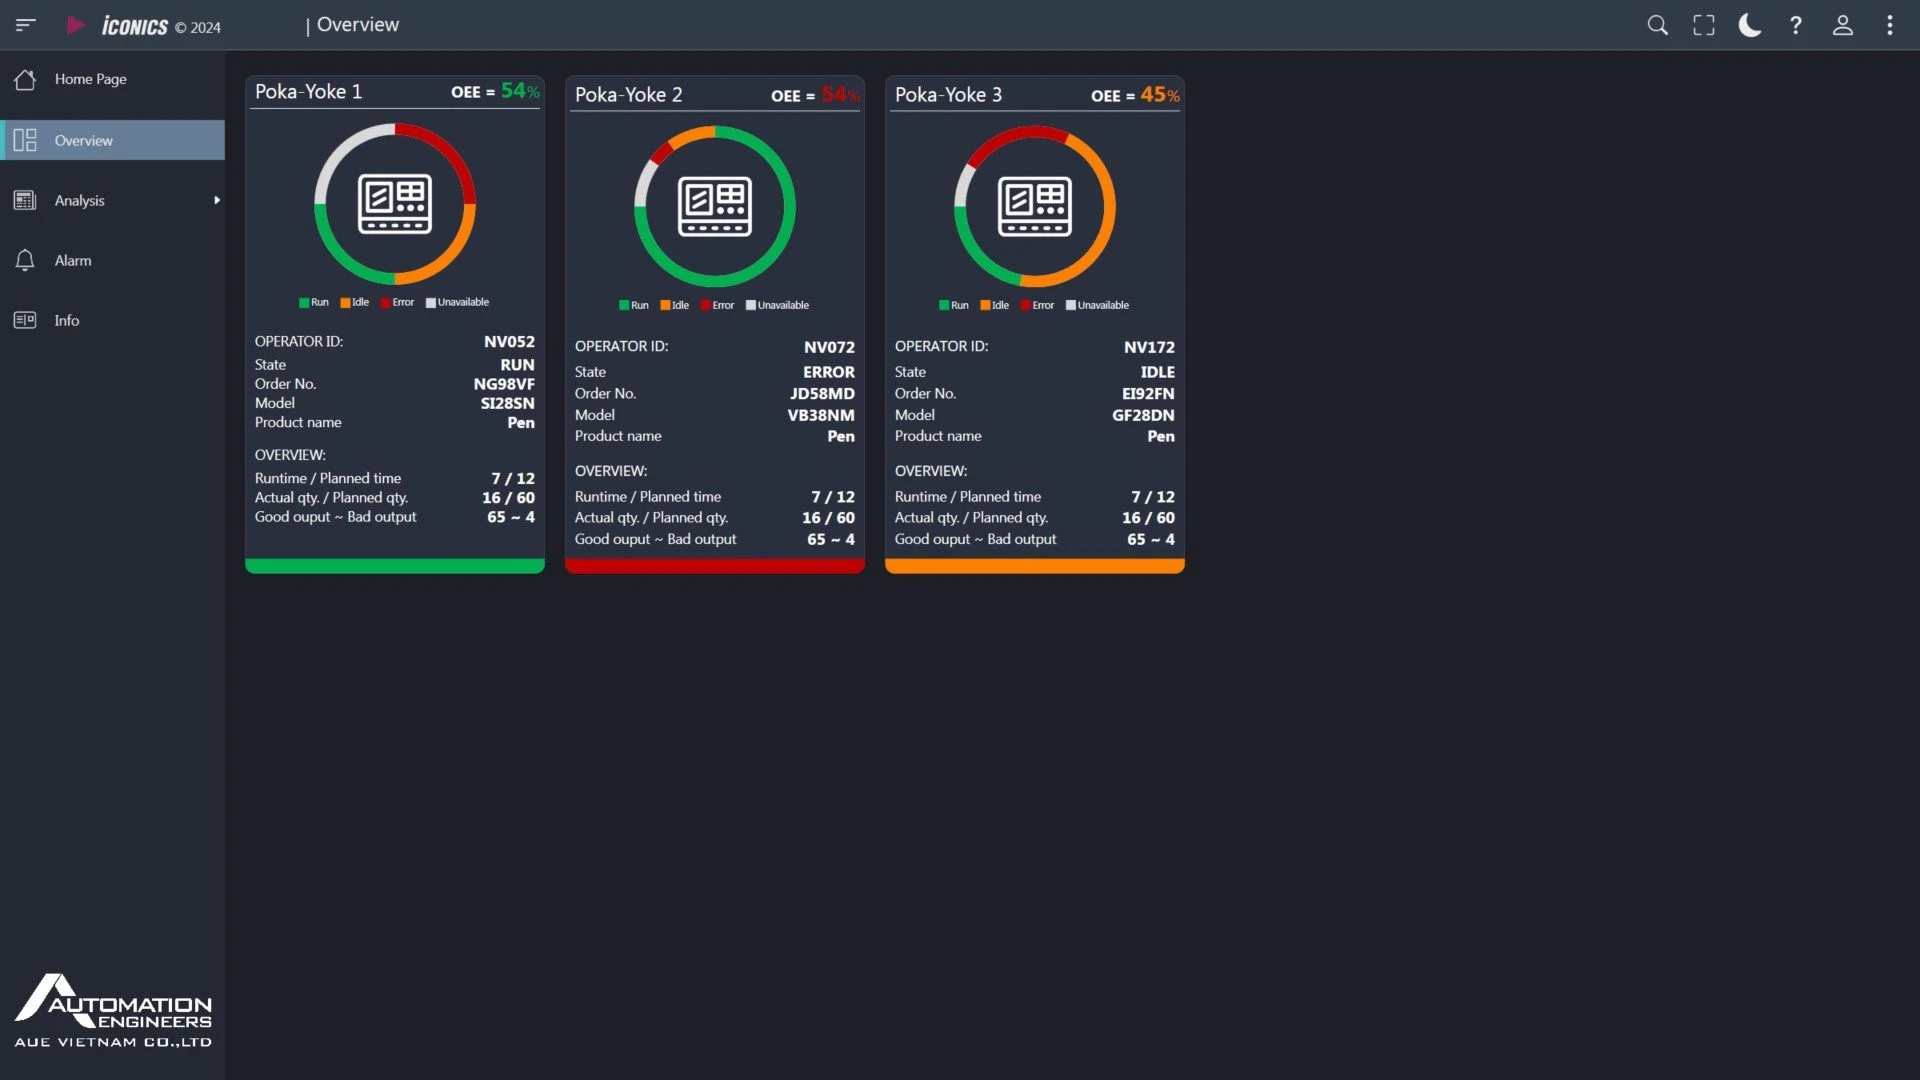1920x1080 pixels.
Task: Click model GF28DN
Action: (x=1143, y=415)
